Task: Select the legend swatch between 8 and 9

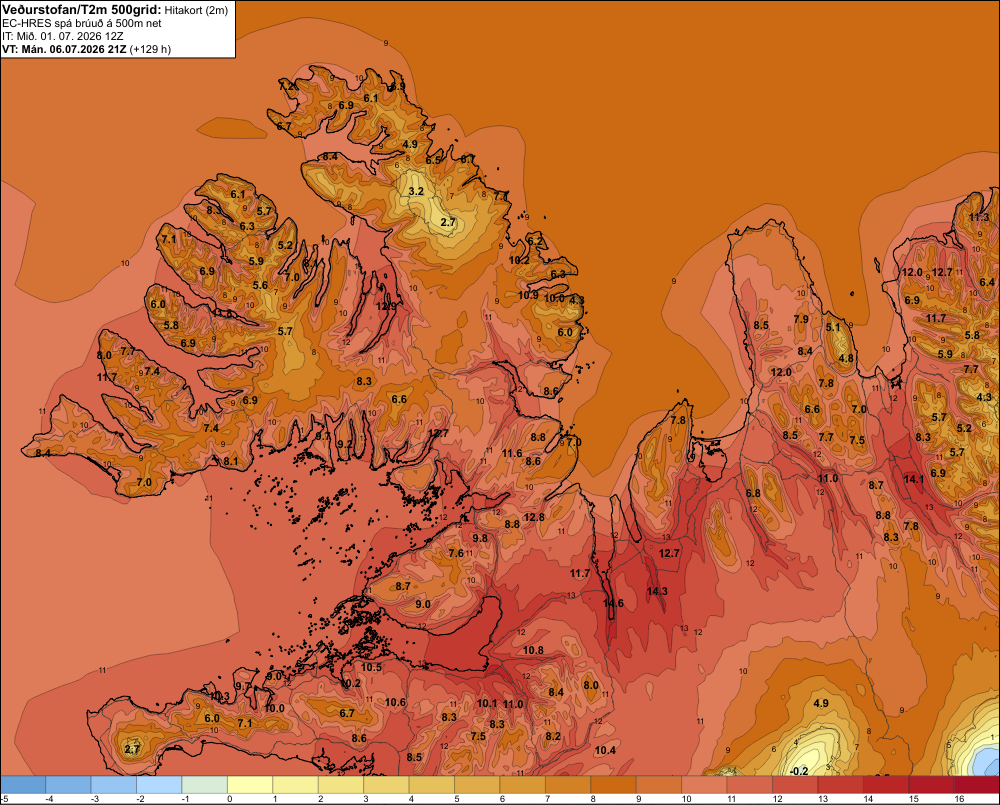Action: 614,785
